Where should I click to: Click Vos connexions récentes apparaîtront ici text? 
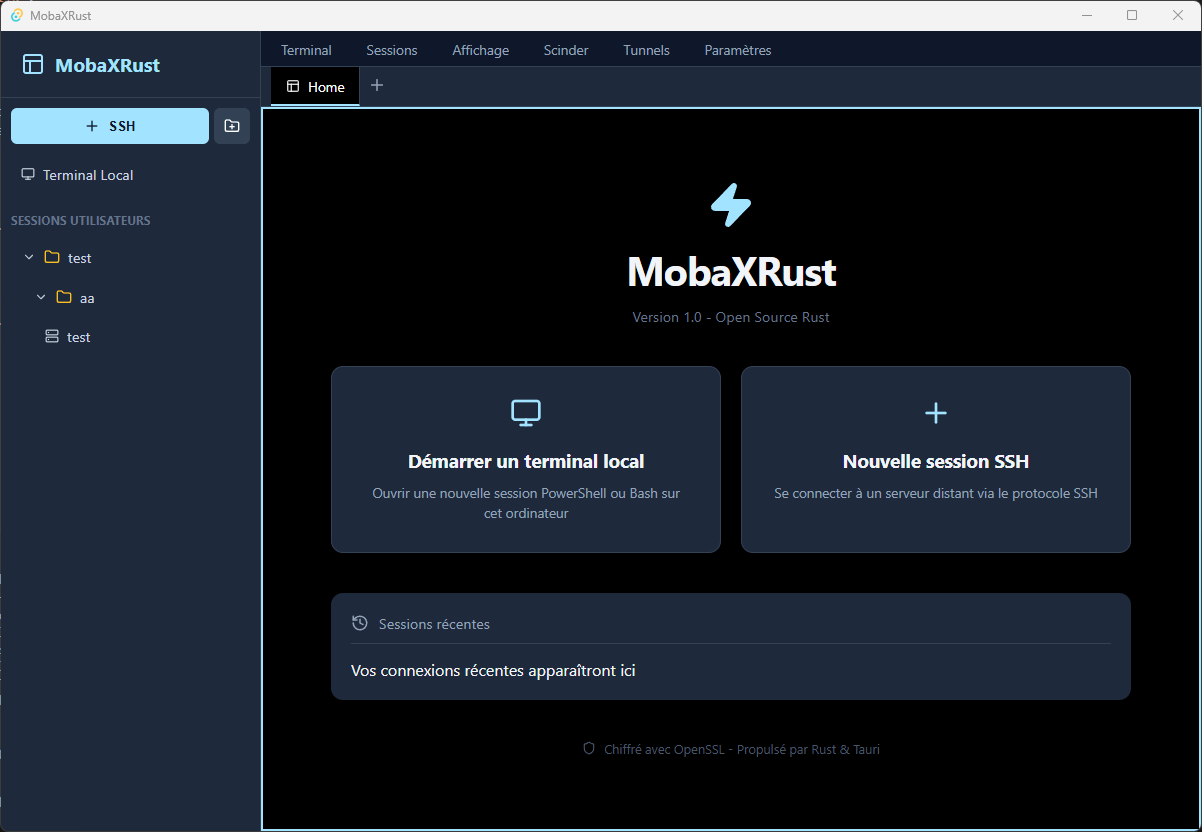tap(493, 670)
